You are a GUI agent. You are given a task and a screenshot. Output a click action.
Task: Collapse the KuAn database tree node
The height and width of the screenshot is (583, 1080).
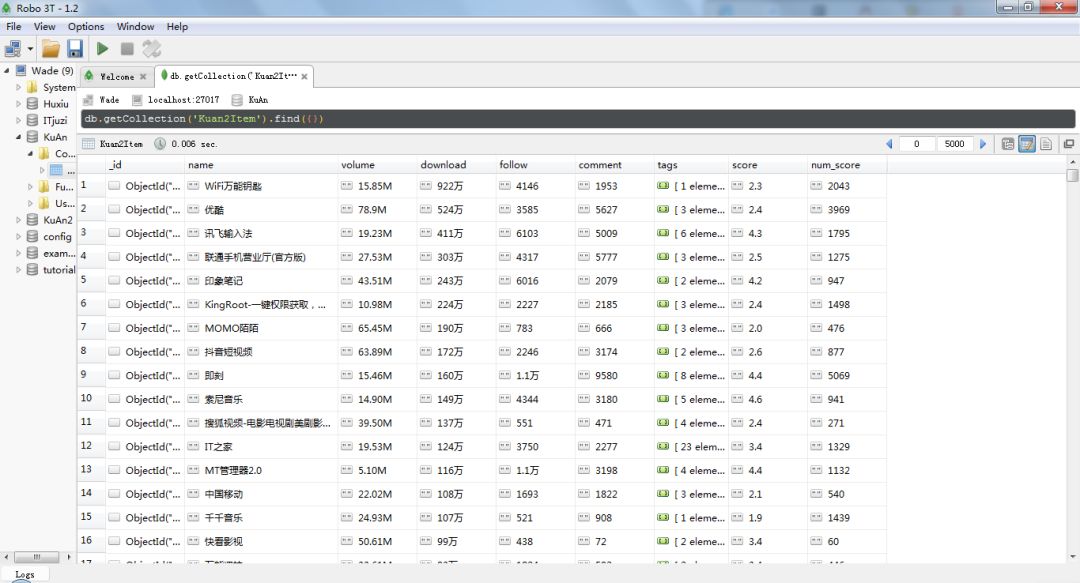coord(18,136)
